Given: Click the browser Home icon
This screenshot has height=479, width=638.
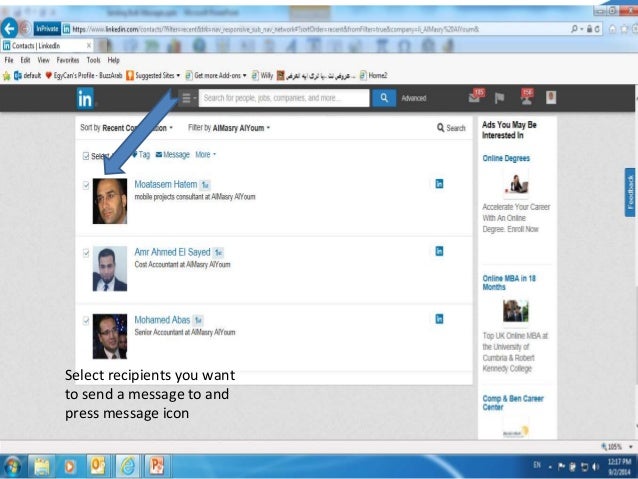Looking at the screenshot, I should [x=612, y=29].
